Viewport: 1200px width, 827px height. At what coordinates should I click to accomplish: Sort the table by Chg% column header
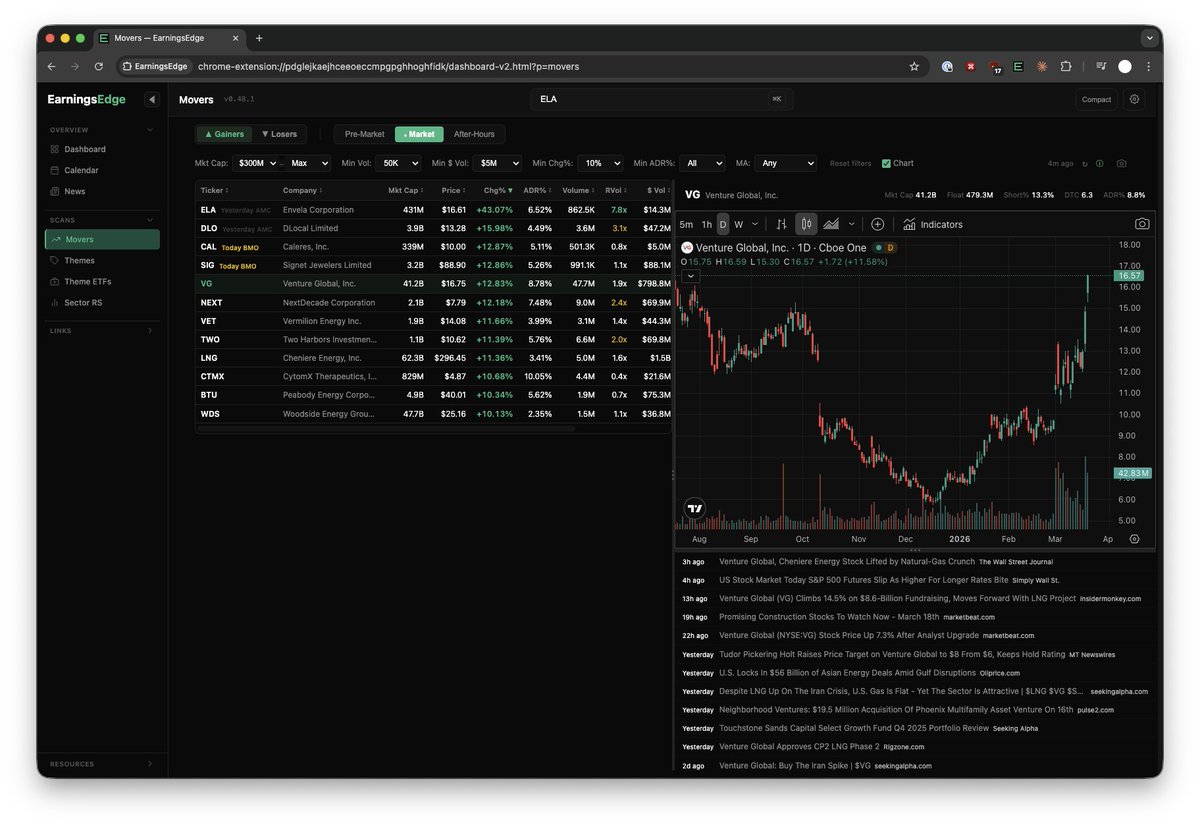coord(497,190)
